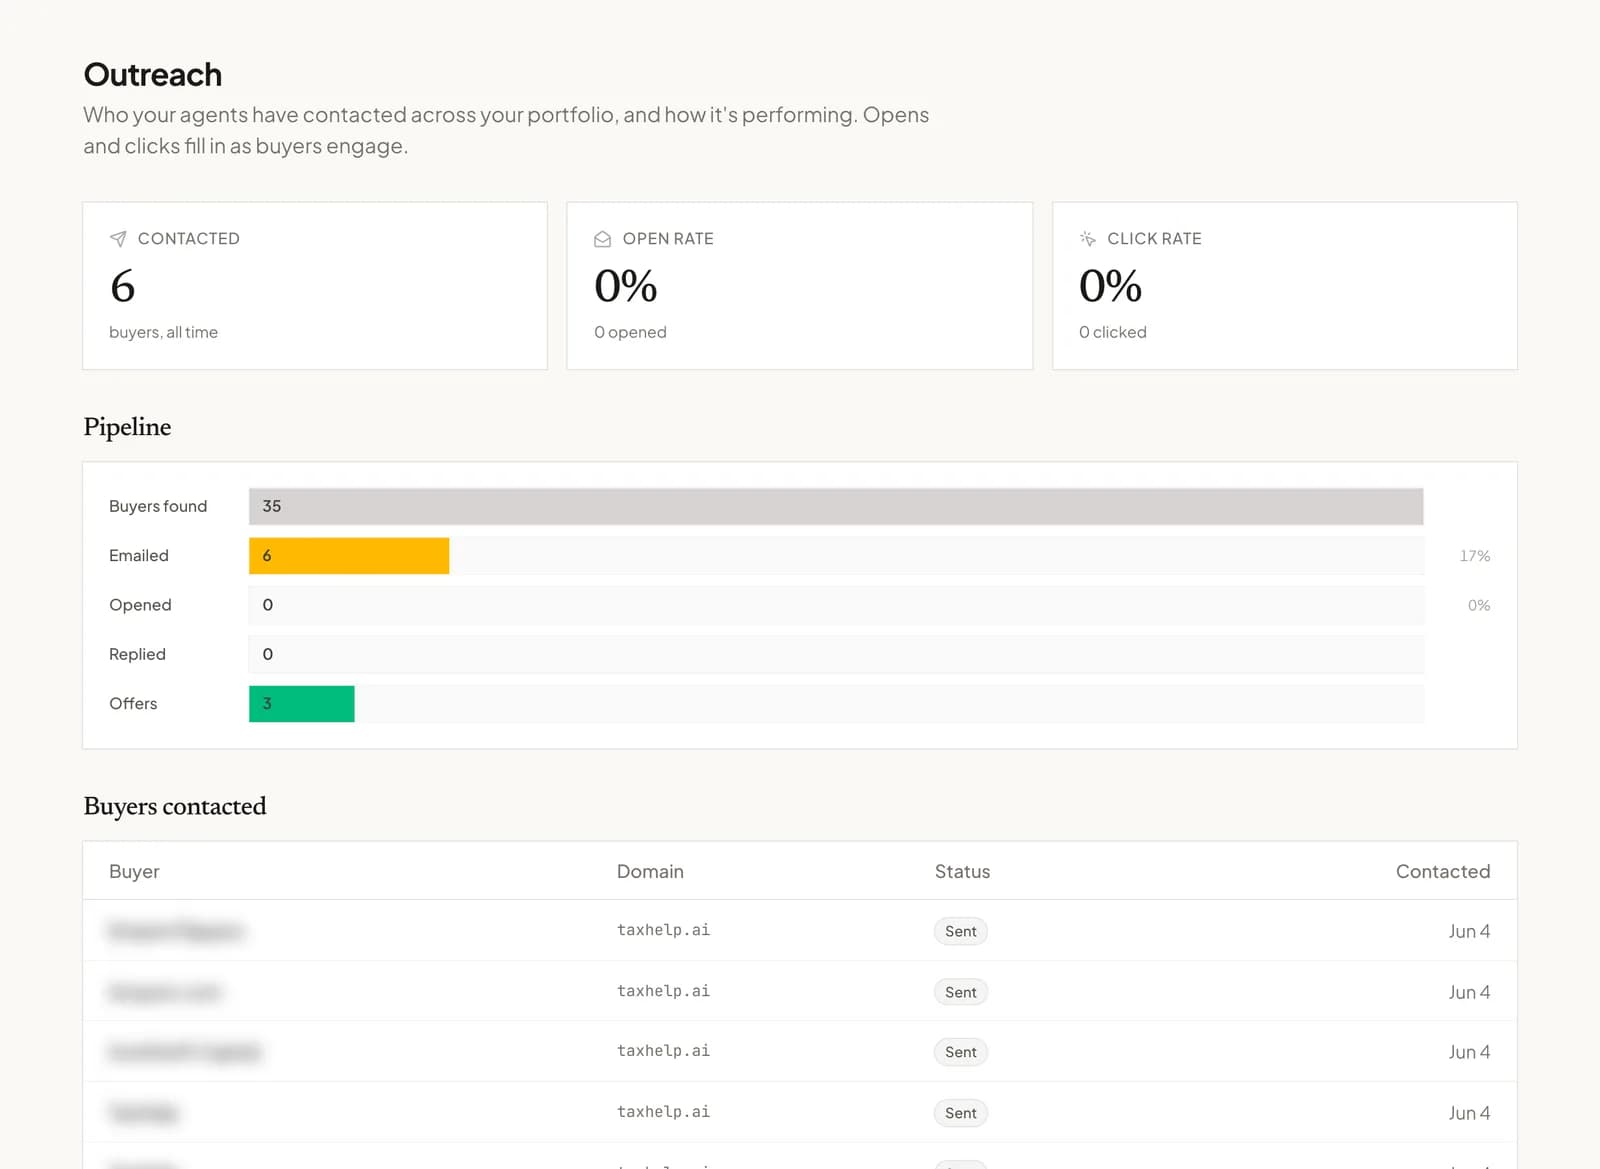Viewport: 1600px width, 1169px height.
Task: Click the Buyers found row label
Action: tap(158, 506)
